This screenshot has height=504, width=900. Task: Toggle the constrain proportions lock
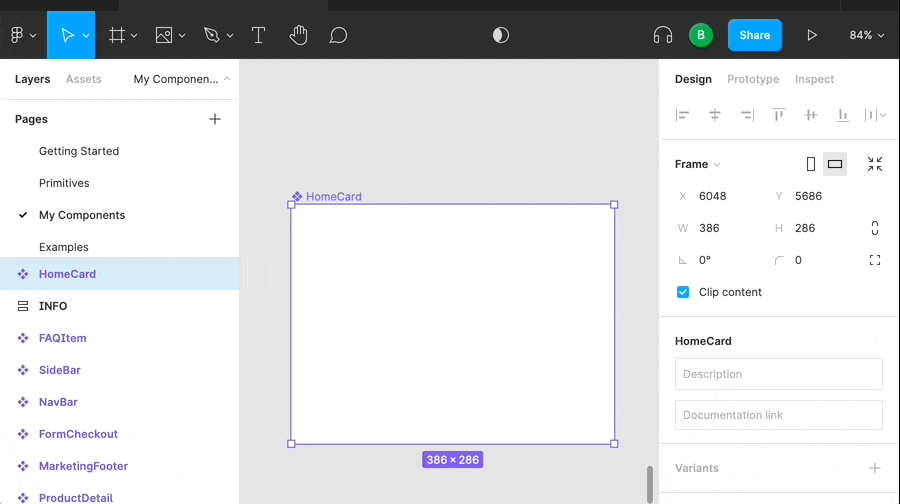[x=875, y=228]
